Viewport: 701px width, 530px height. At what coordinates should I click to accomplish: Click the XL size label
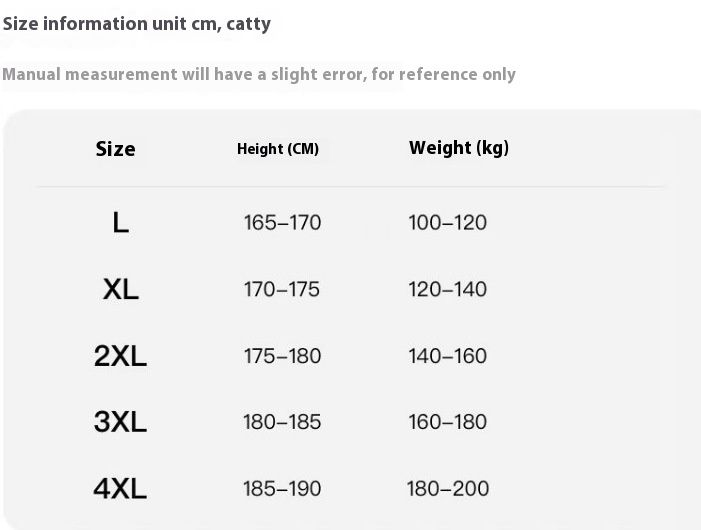(120, 289)
